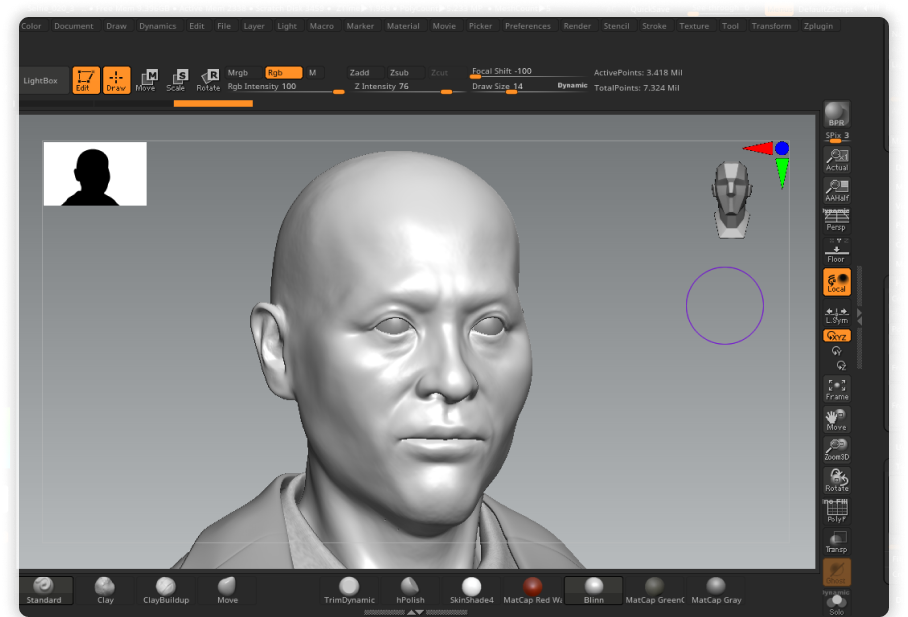The height and width of the screenshot is (617, 908).
Task: Open the Zplugin menu
Action: tap(818, 26)
